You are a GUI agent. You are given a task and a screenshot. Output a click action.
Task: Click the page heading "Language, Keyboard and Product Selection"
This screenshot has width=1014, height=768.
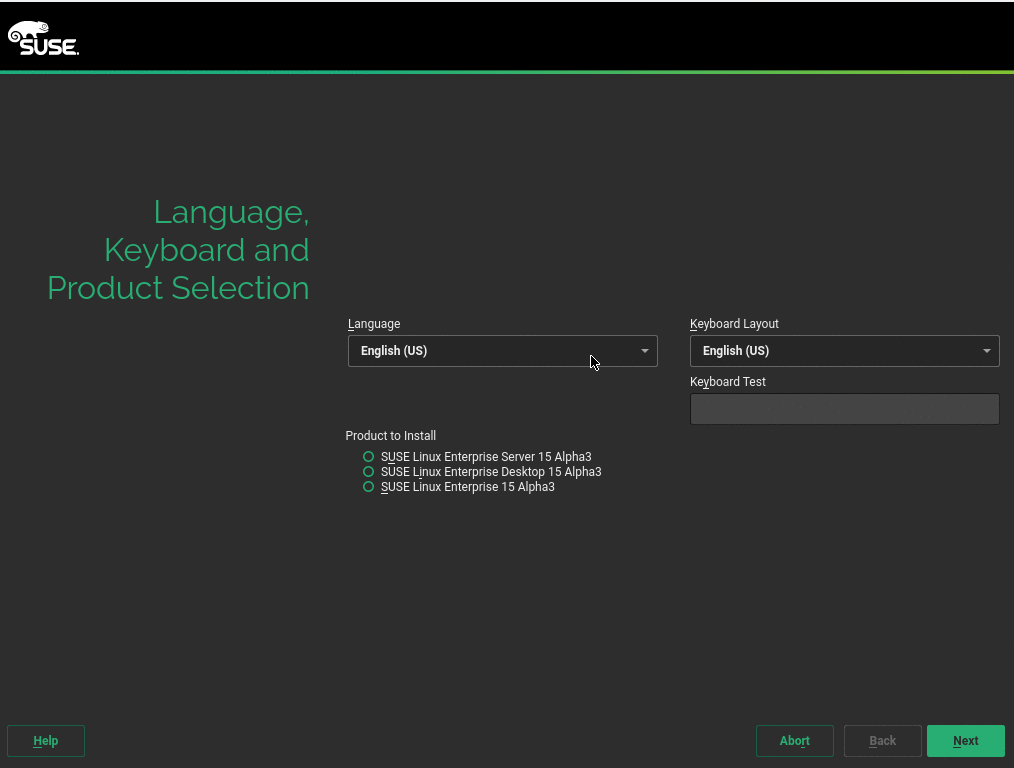pyautogui.click(x=180, y=250)
